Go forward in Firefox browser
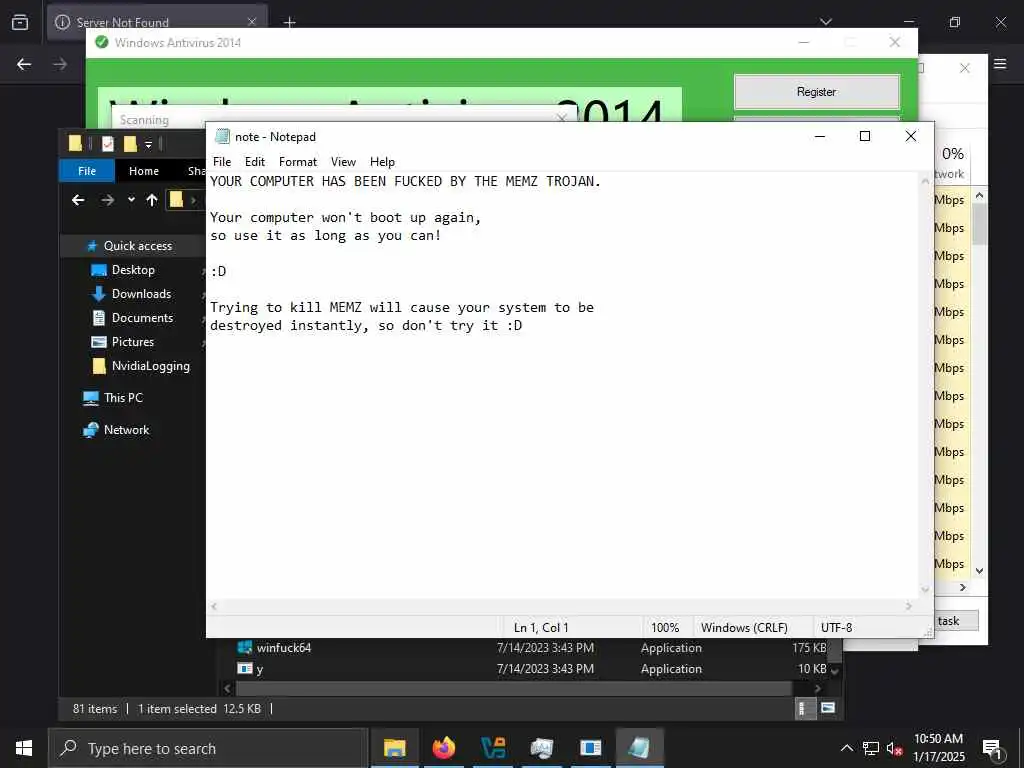The image size is (1024, 768). point(59,64)
